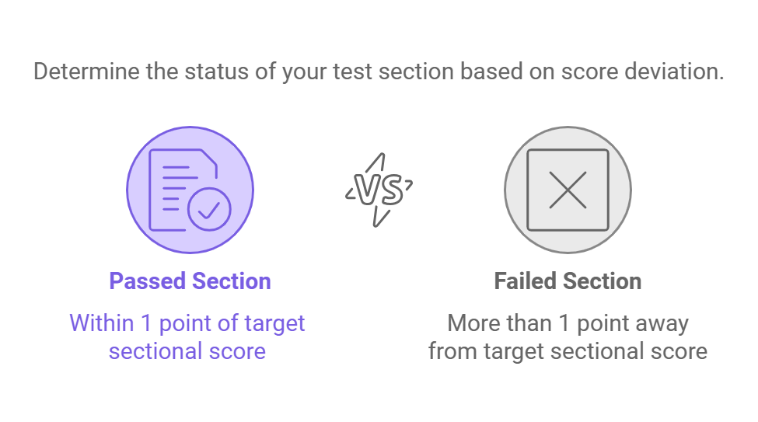Click the purple "sectional score" line
The image size is (758, 422).
point(187,351)
